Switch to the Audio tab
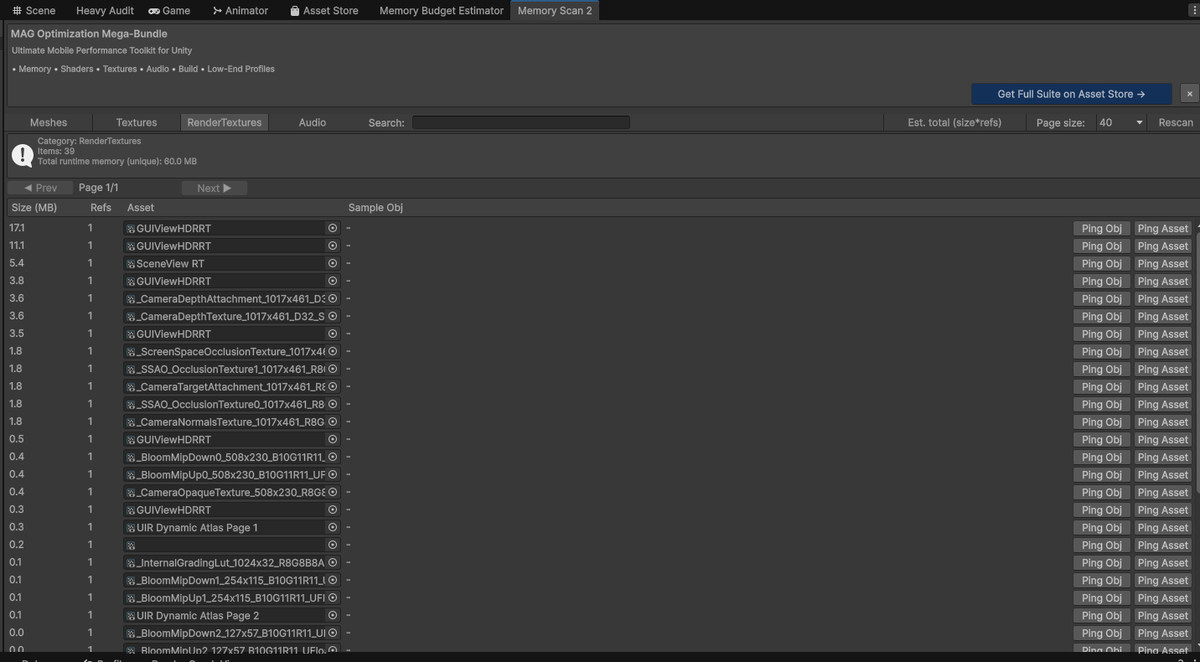Viewport: 1200px width, 662px height. 311,121
